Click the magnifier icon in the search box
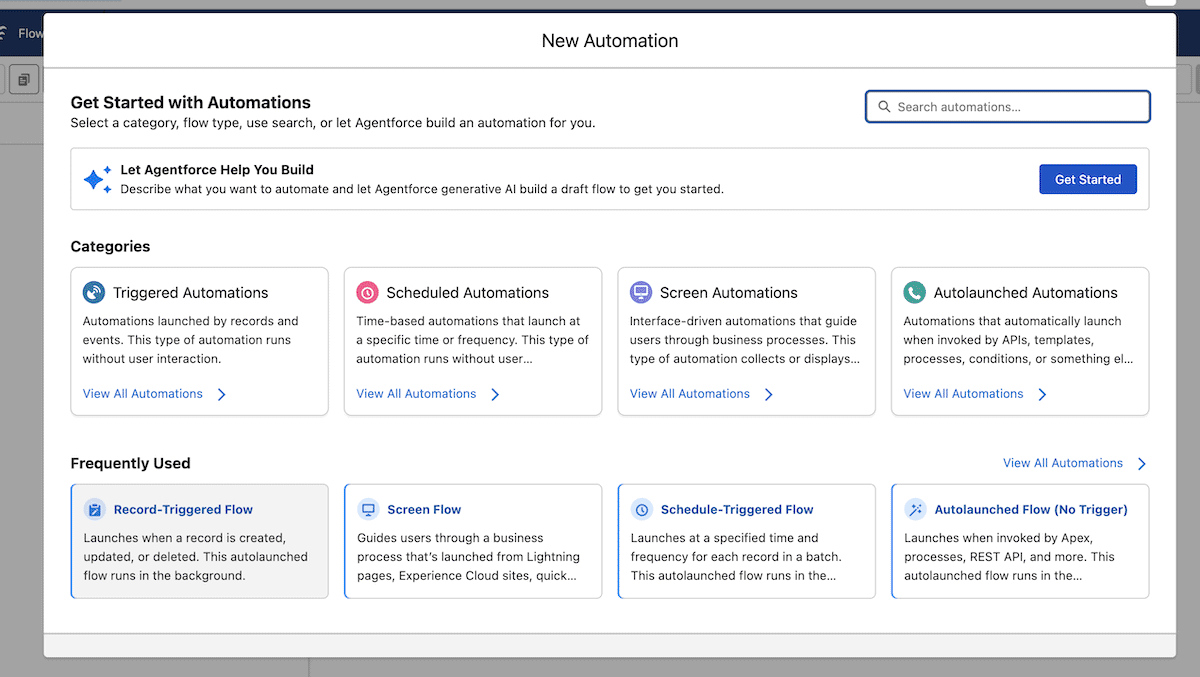 tap(884, 107)
